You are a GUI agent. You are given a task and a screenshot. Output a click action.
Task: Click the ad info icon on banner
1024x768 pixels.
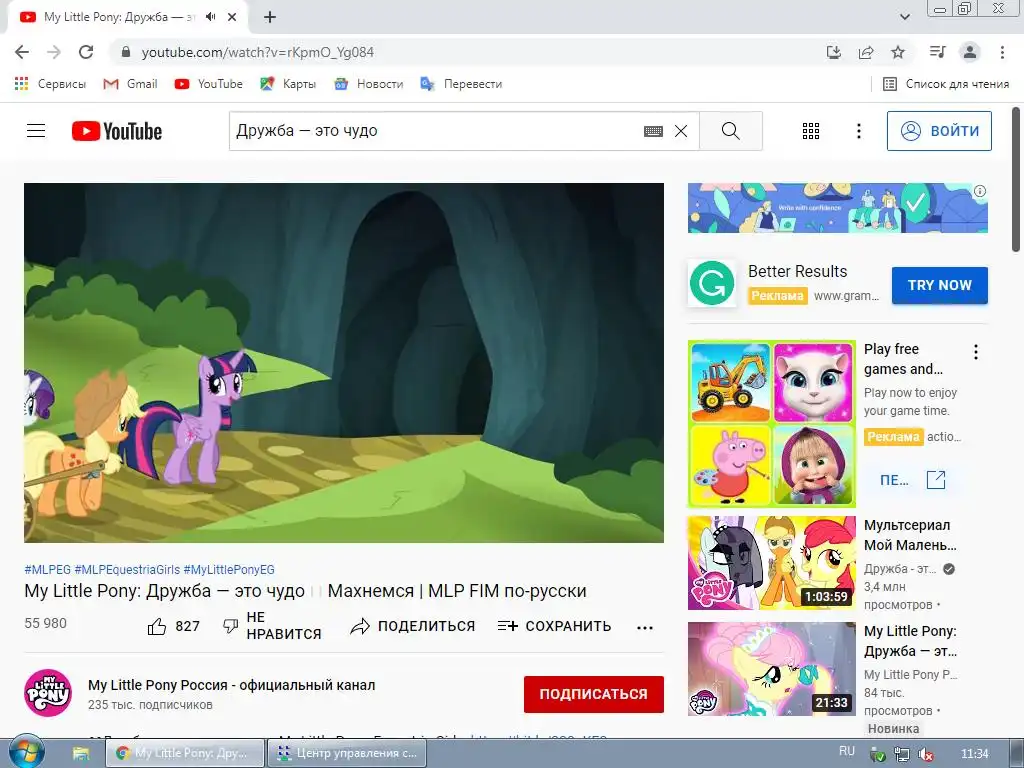(980, 191)
